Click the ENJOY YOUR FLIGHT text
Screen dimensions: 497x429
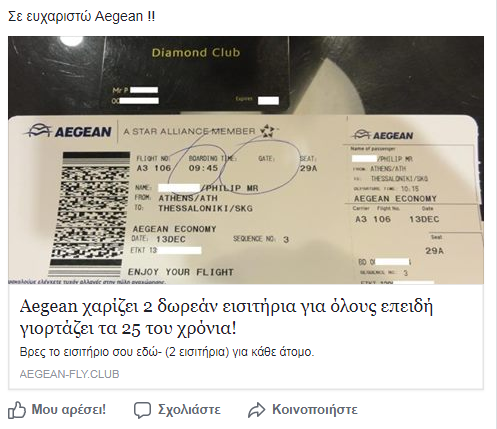(181, 272)
